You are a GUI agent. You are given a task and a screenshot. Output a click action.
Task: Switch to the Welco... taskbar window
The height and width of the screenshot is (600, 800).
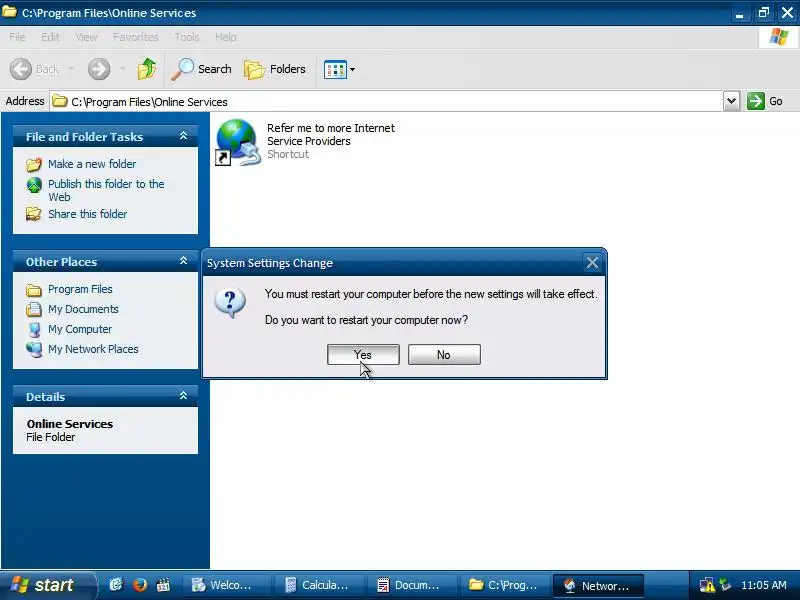pos(227,585)
